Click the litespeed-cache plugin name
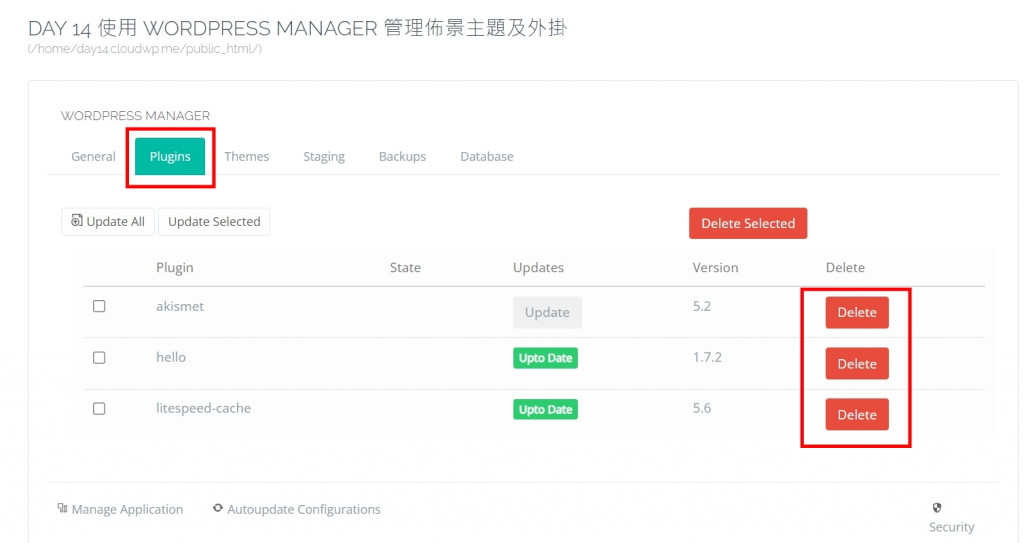Viewport: 1024px width, 543px height. coord(203,408)
